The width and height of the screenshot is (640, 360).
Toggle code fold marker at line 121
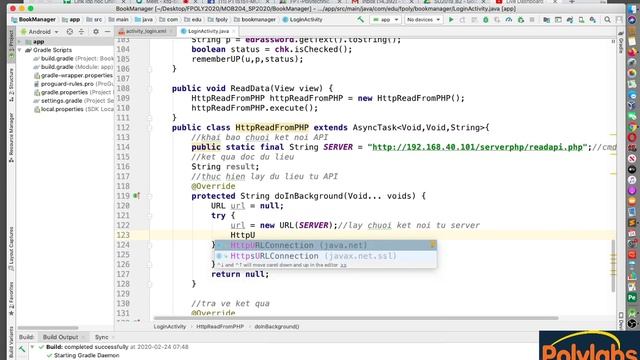tap(150, 216)
